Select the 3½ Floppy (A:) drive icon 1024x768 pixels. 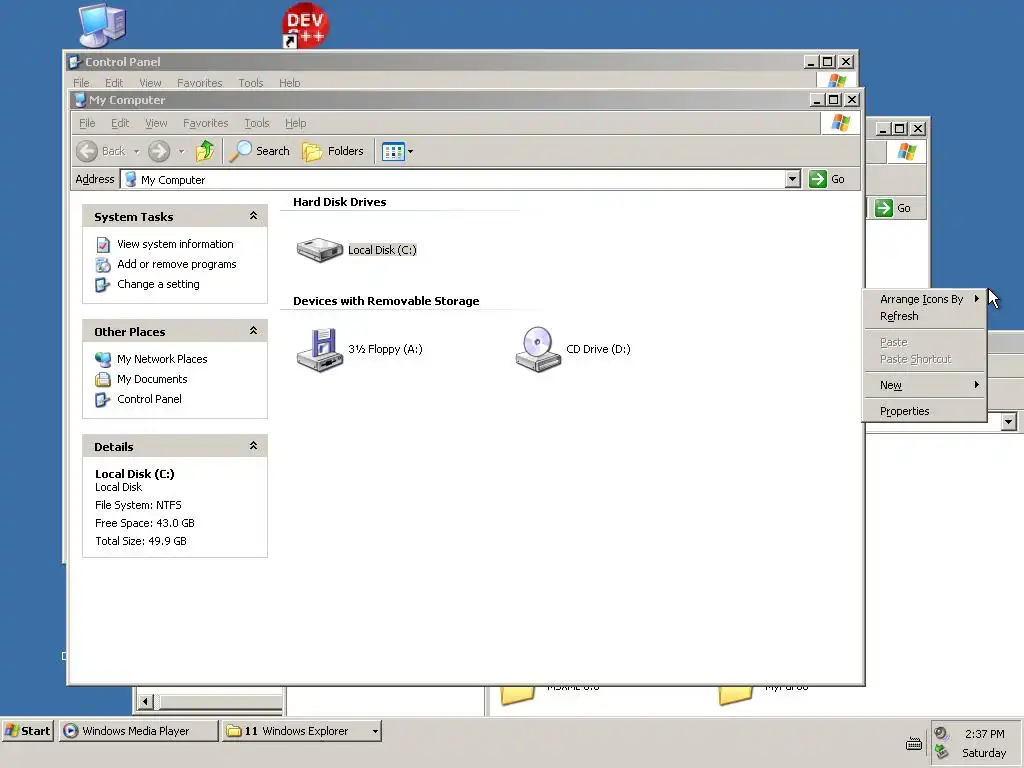click(x=319, y=349)
